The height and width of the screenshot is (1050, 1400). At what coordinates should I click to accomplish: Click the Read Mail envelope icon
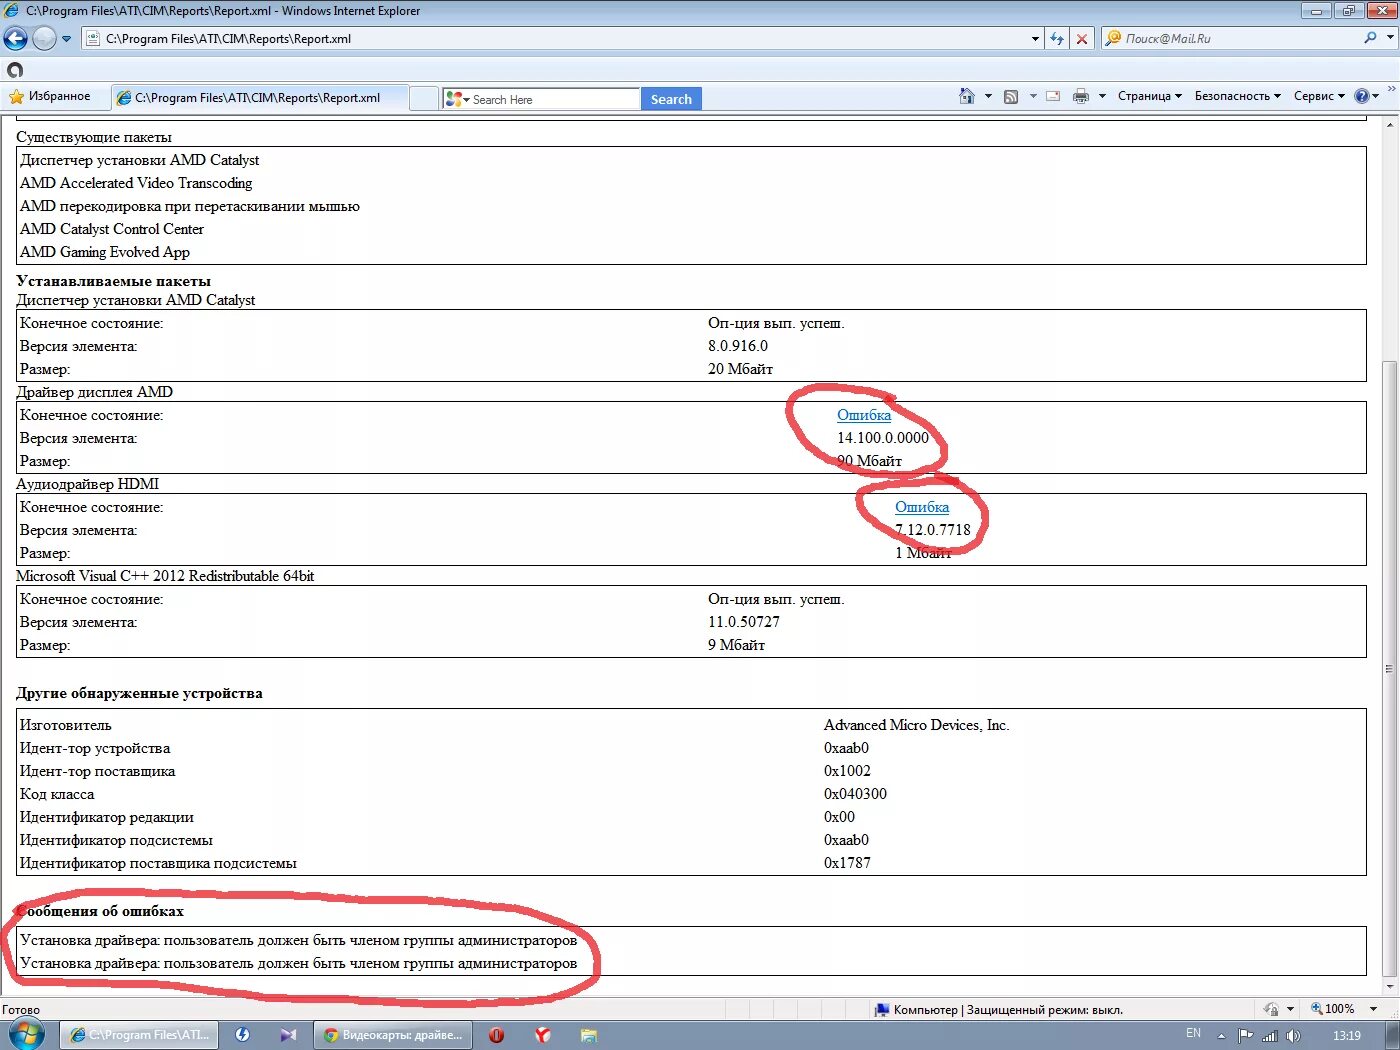pyautogui.click(x=1053, y=97)
